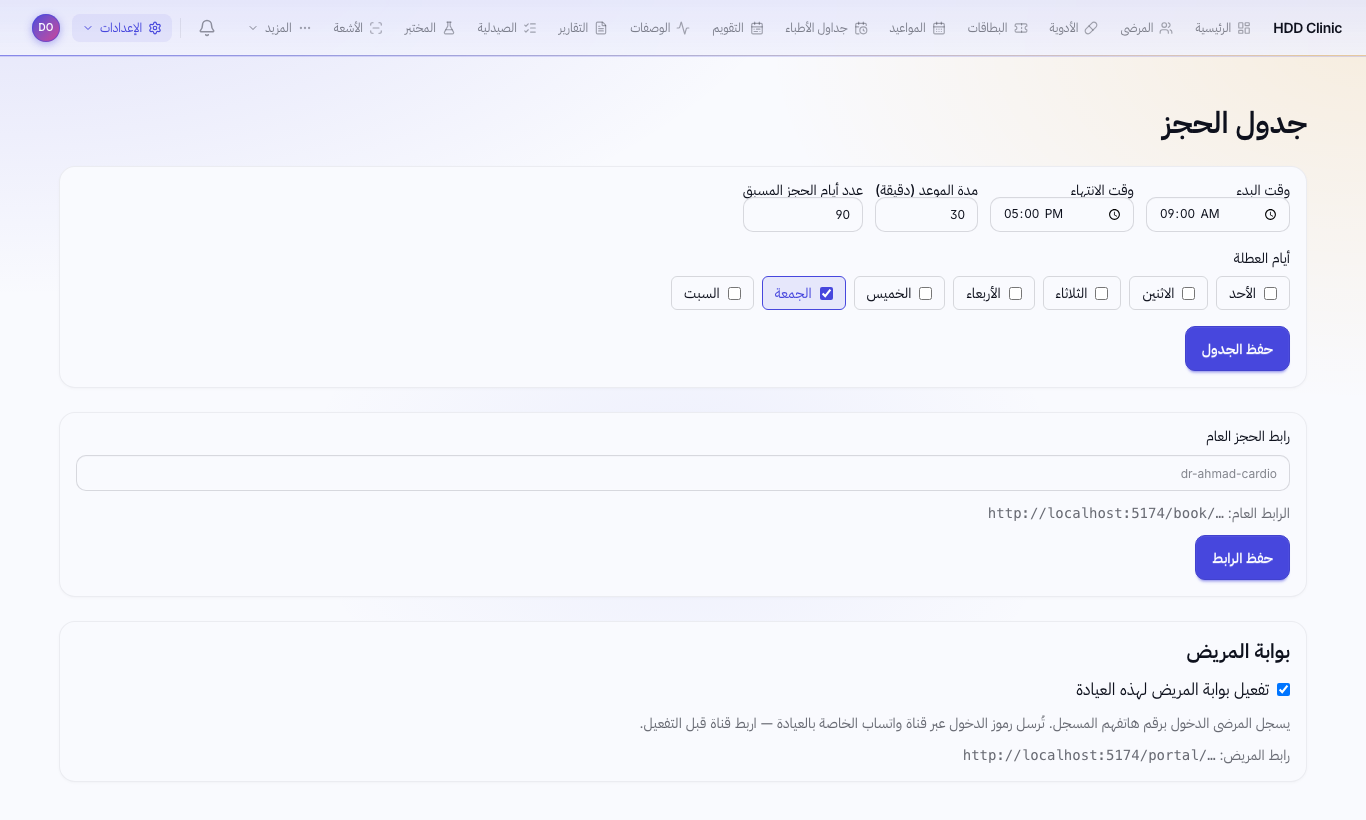Click the start time field showing 09:00 AM

1218,214
